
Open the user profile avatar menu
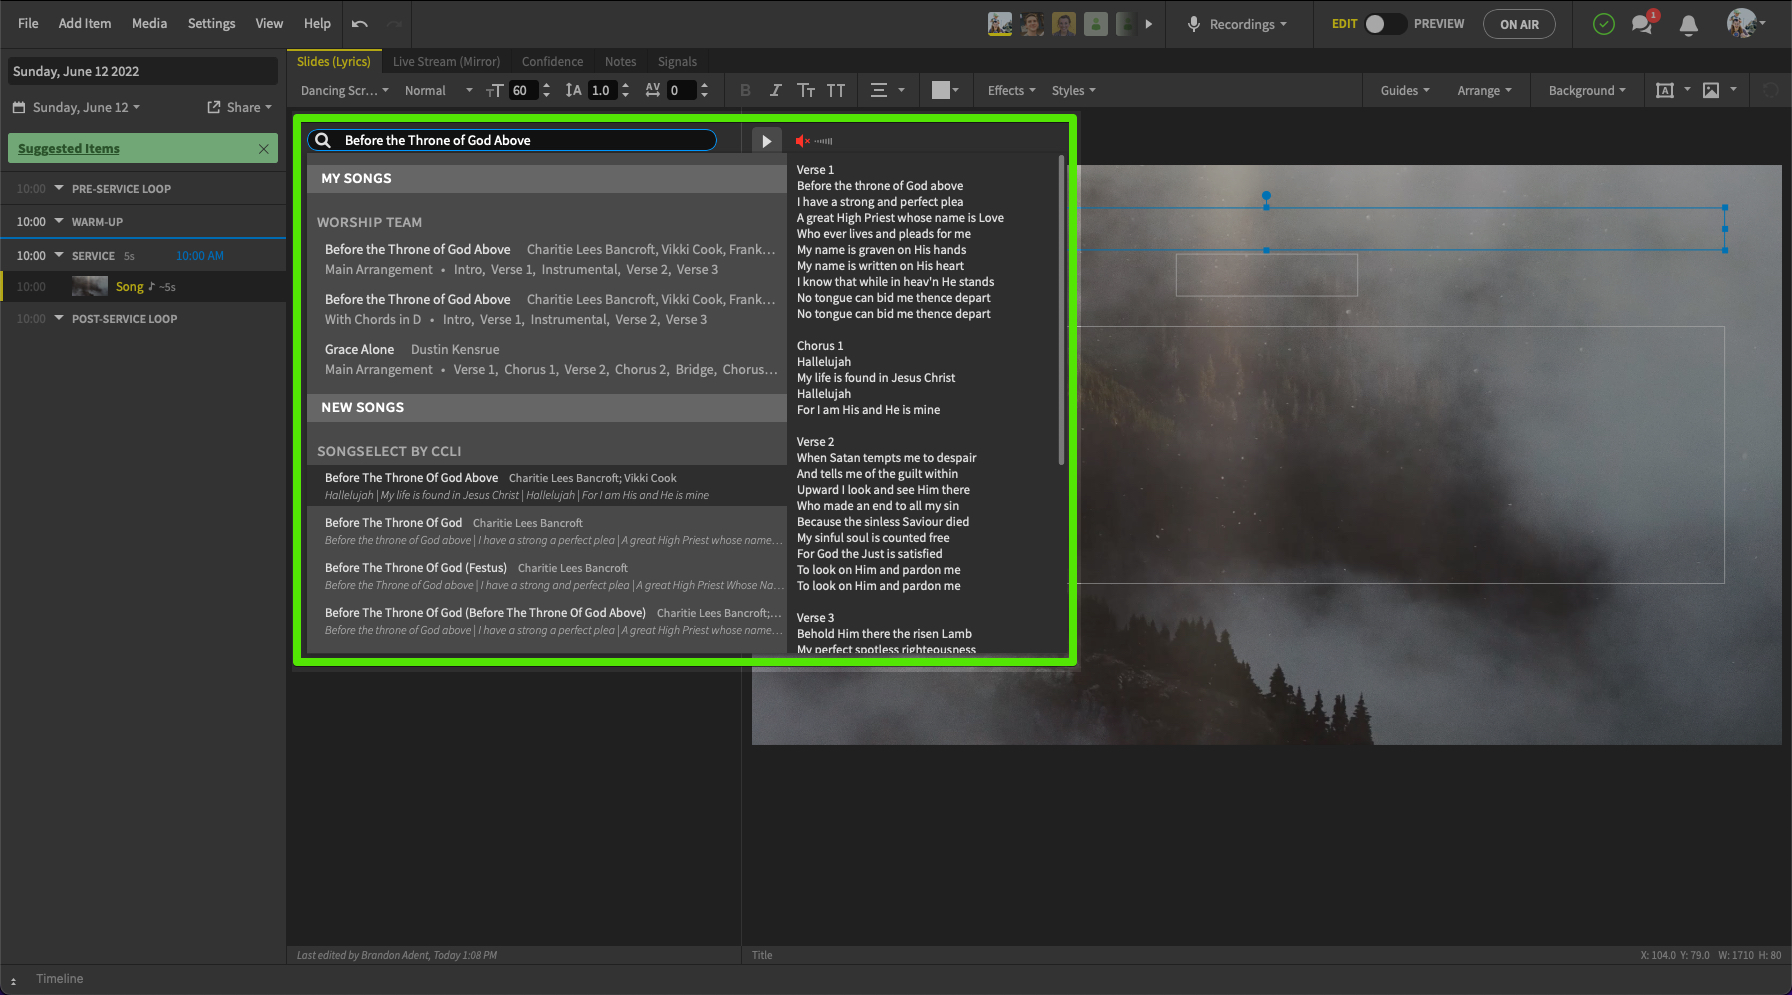(1744, 24)
